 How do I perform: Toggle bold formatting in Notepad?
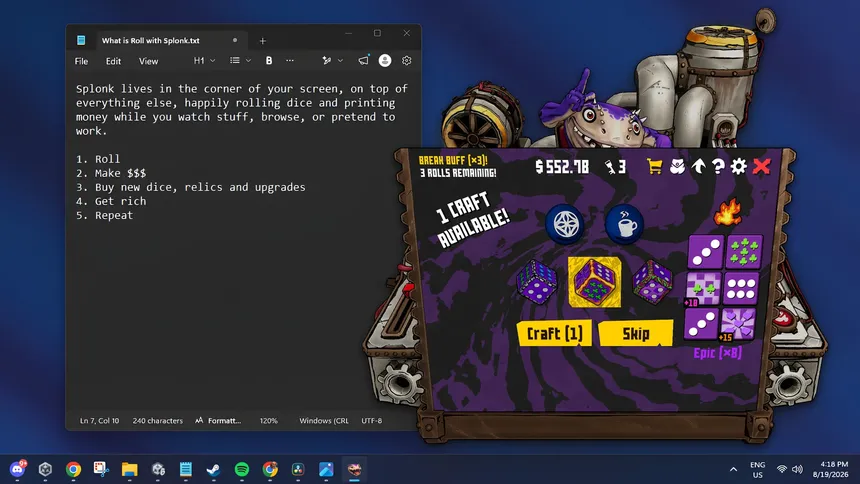[269, 60]
